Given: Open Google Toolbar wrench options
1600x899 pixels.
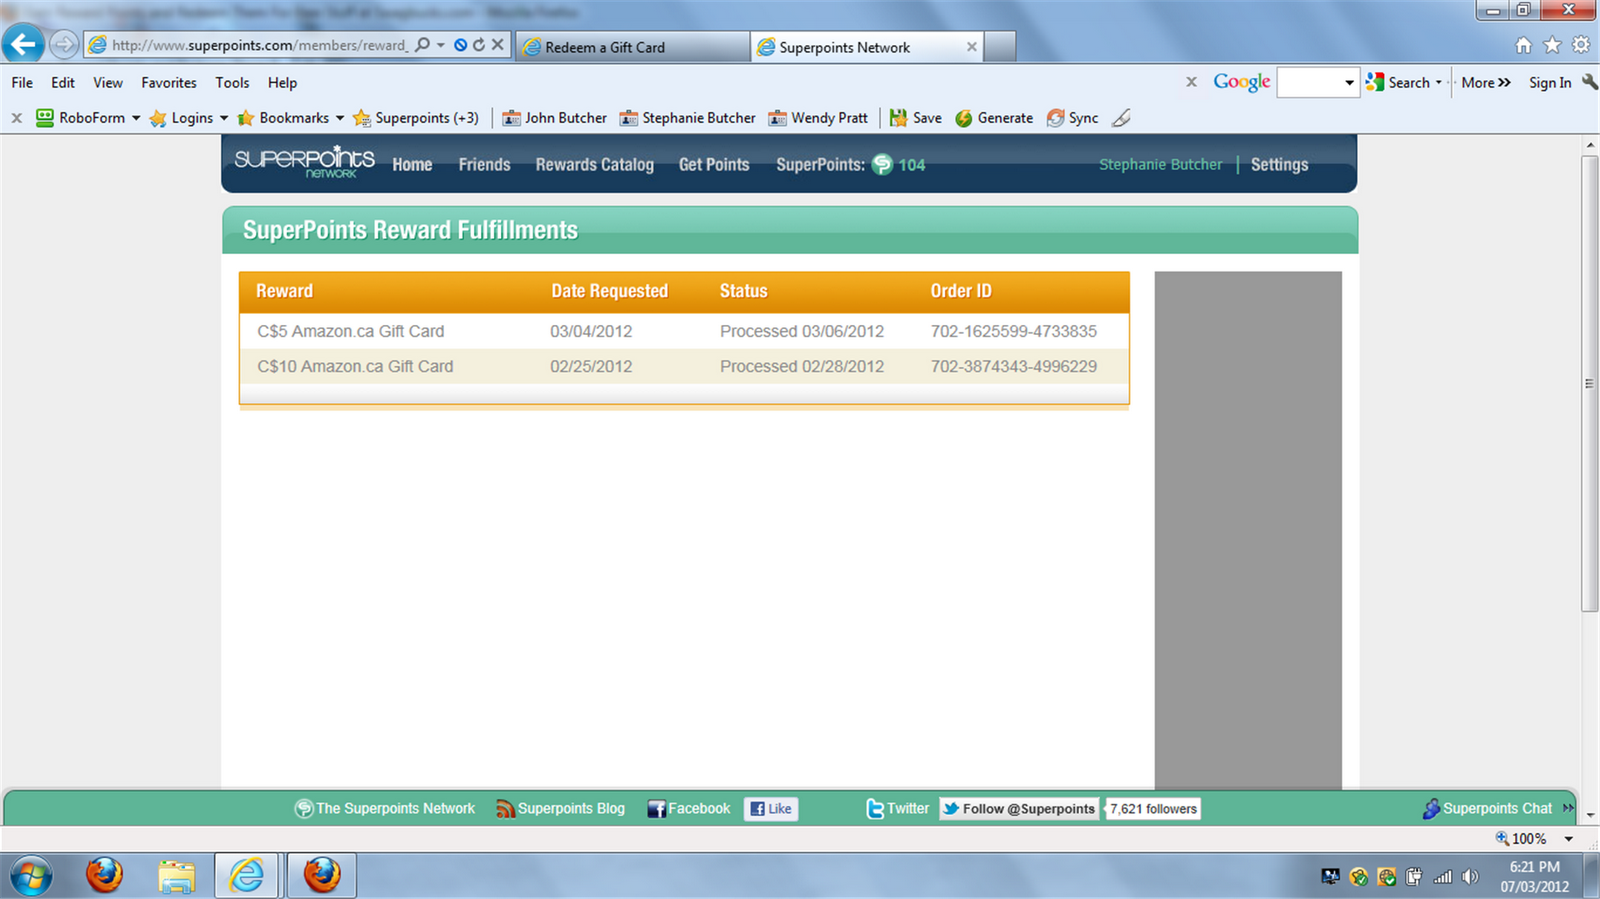Looking at the screenshot, I should 1589,82.
